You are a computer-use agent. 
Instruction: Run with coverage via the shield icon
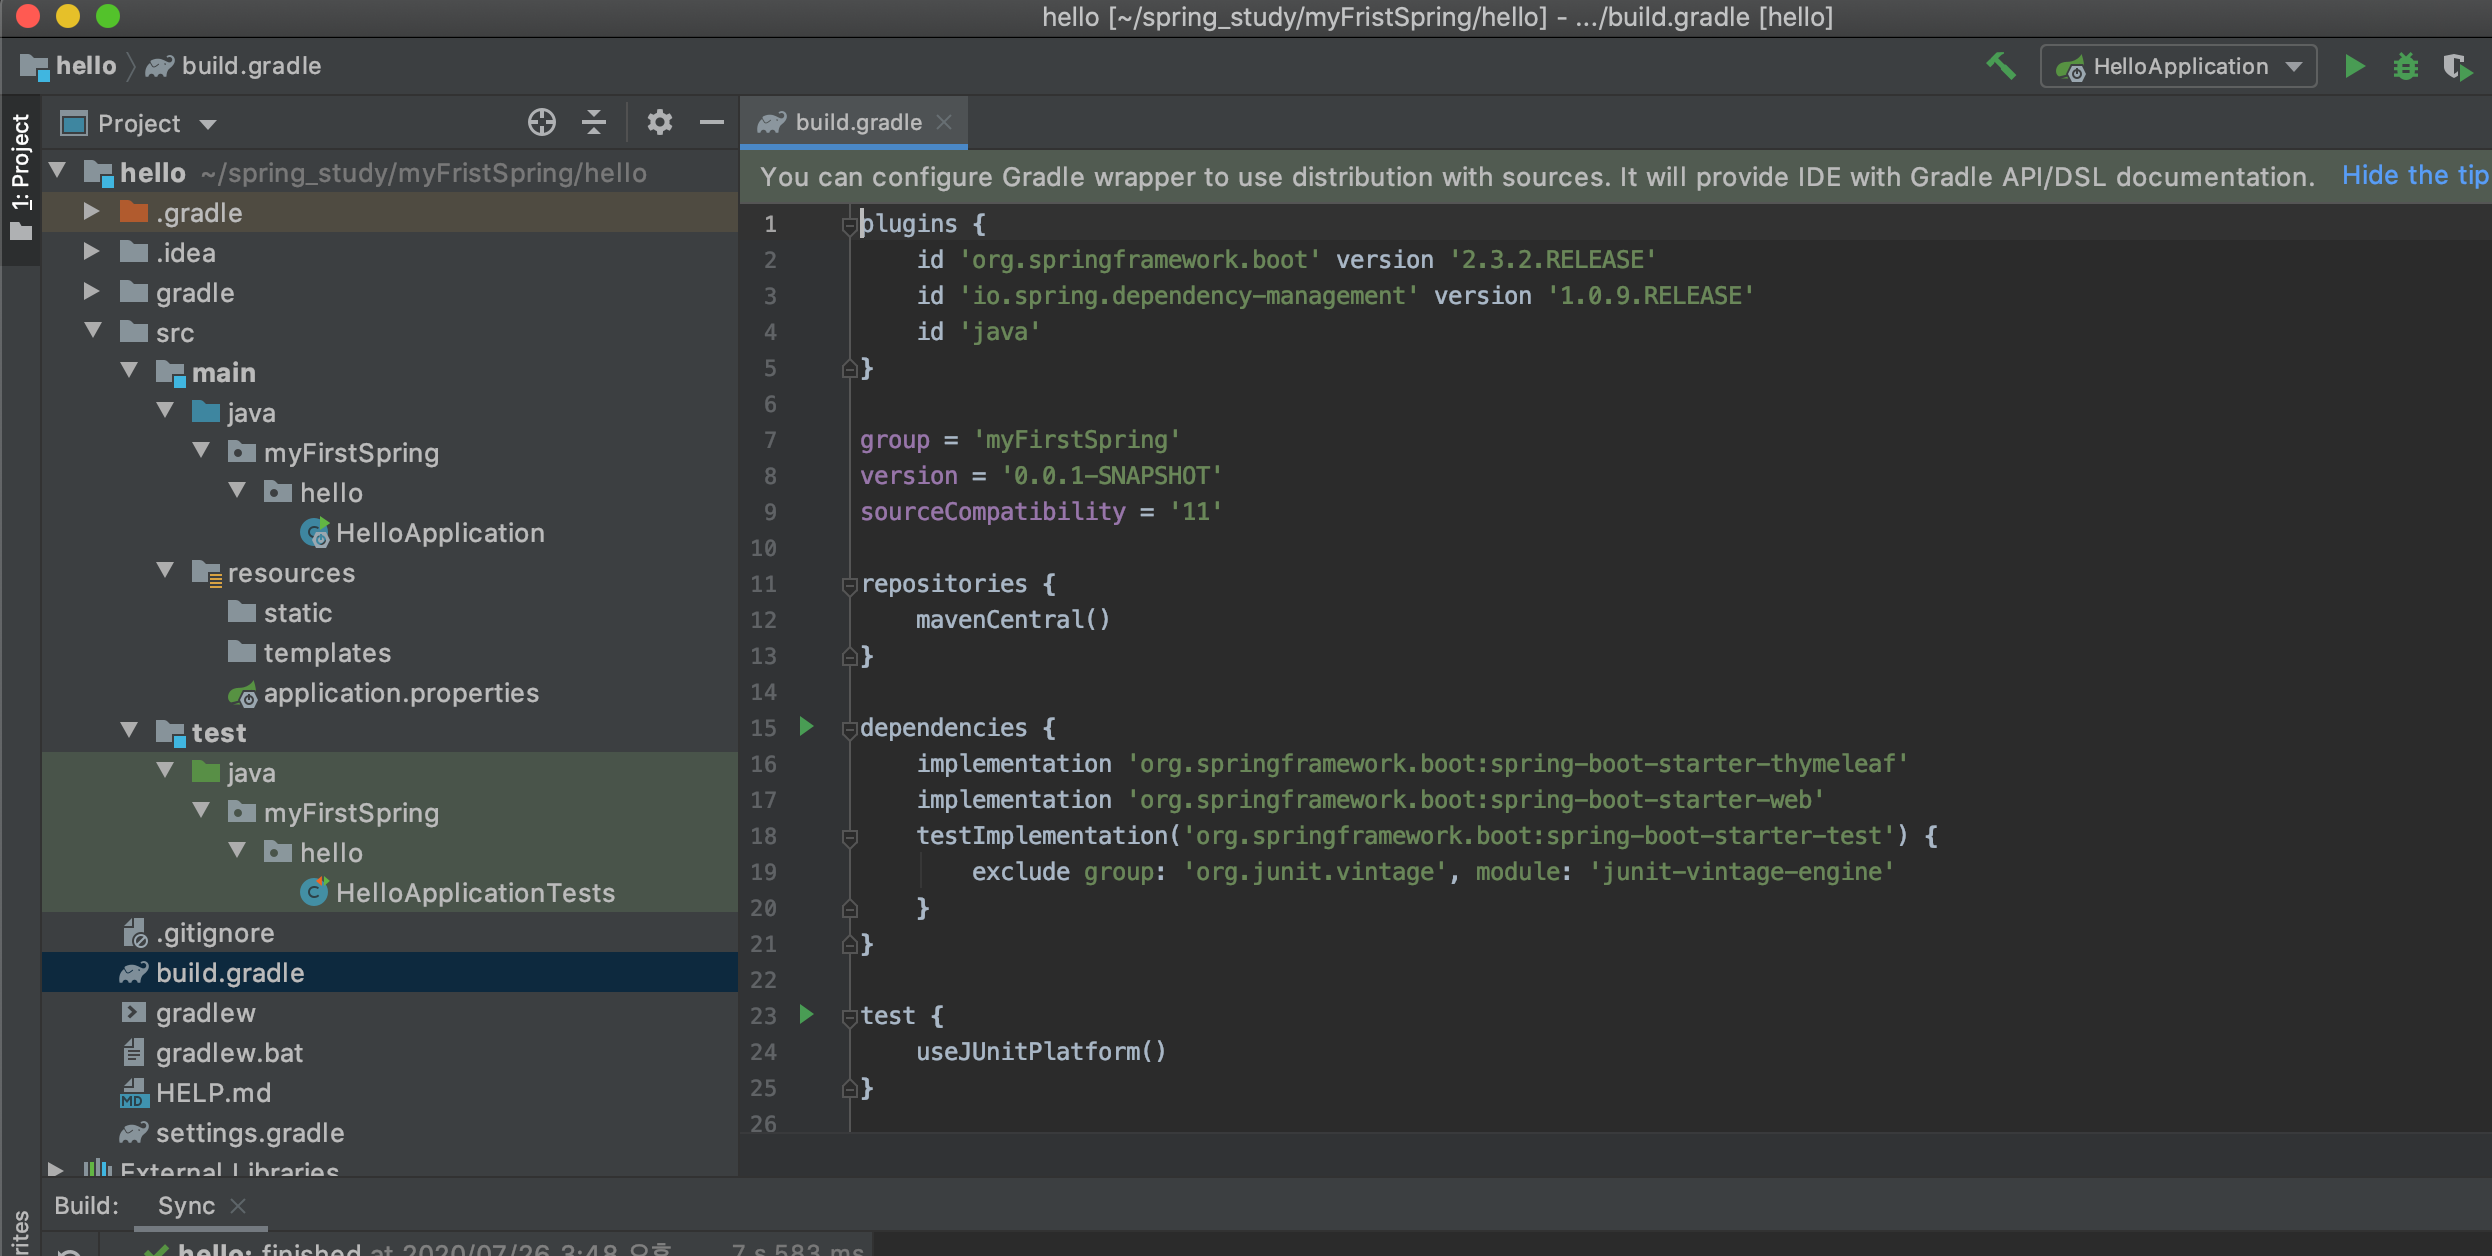coord(2456,67)
